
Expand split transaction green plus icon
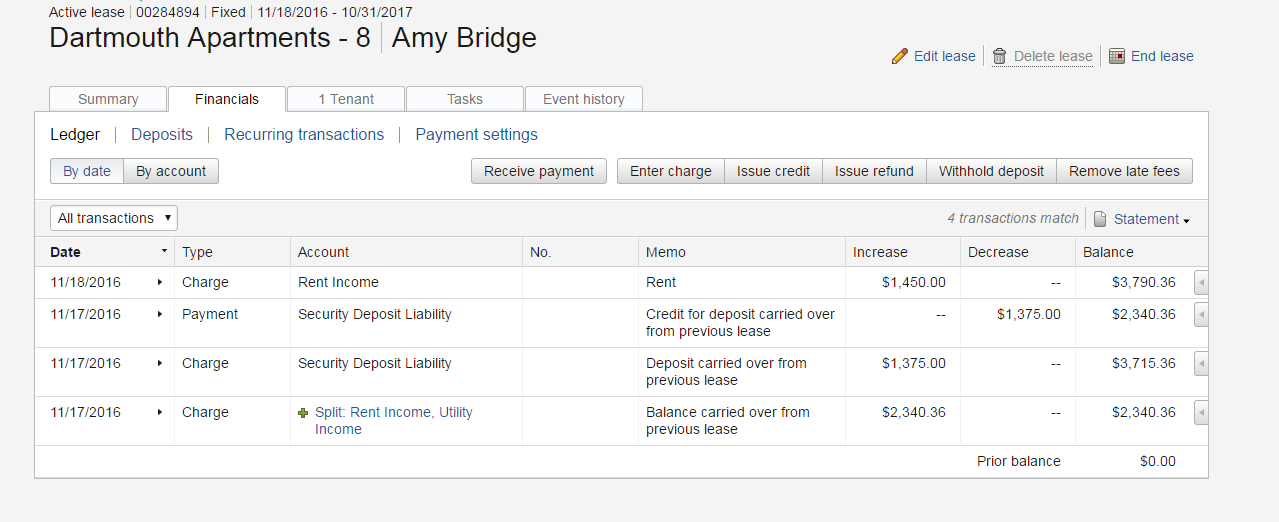click(x=303, y=413)
